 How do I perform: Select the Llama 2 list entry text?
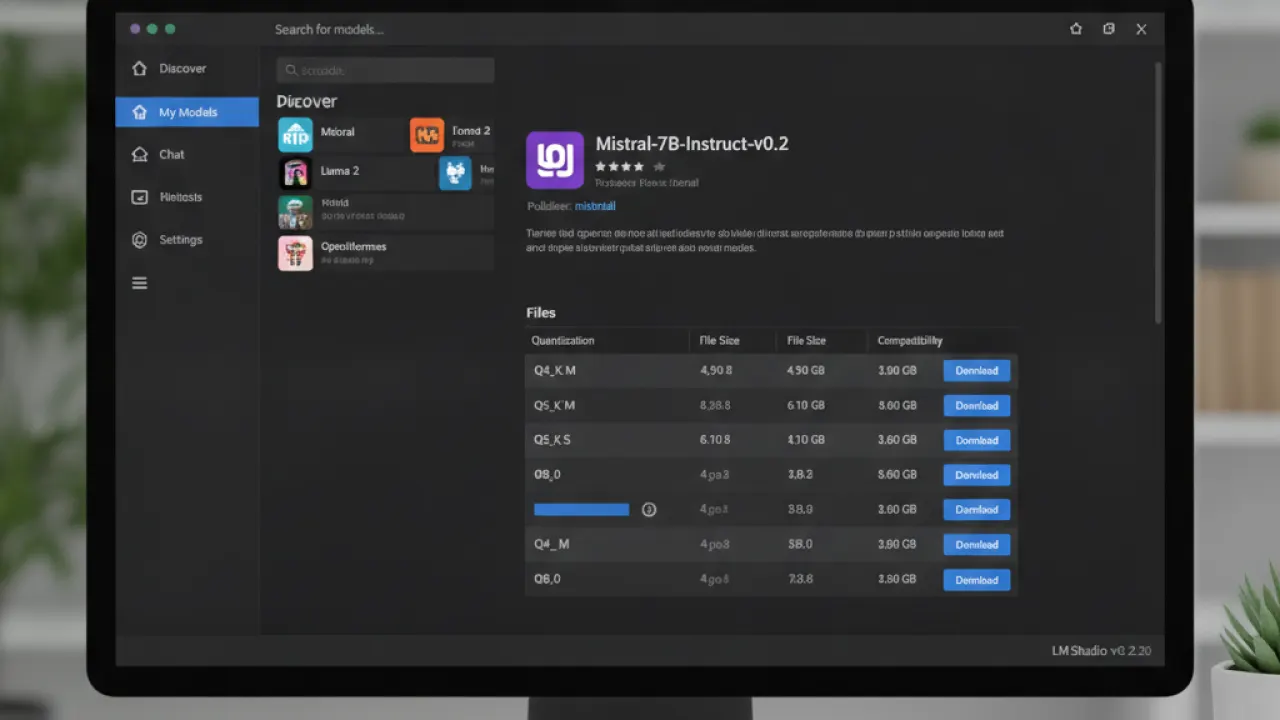click(x=340, y=171)
